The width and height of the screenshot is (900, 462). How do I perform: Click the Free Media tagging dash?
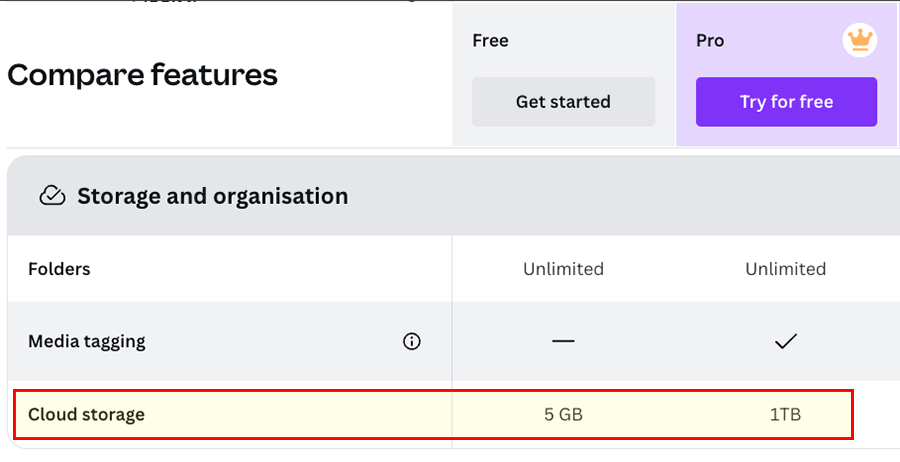pos(563,341)
